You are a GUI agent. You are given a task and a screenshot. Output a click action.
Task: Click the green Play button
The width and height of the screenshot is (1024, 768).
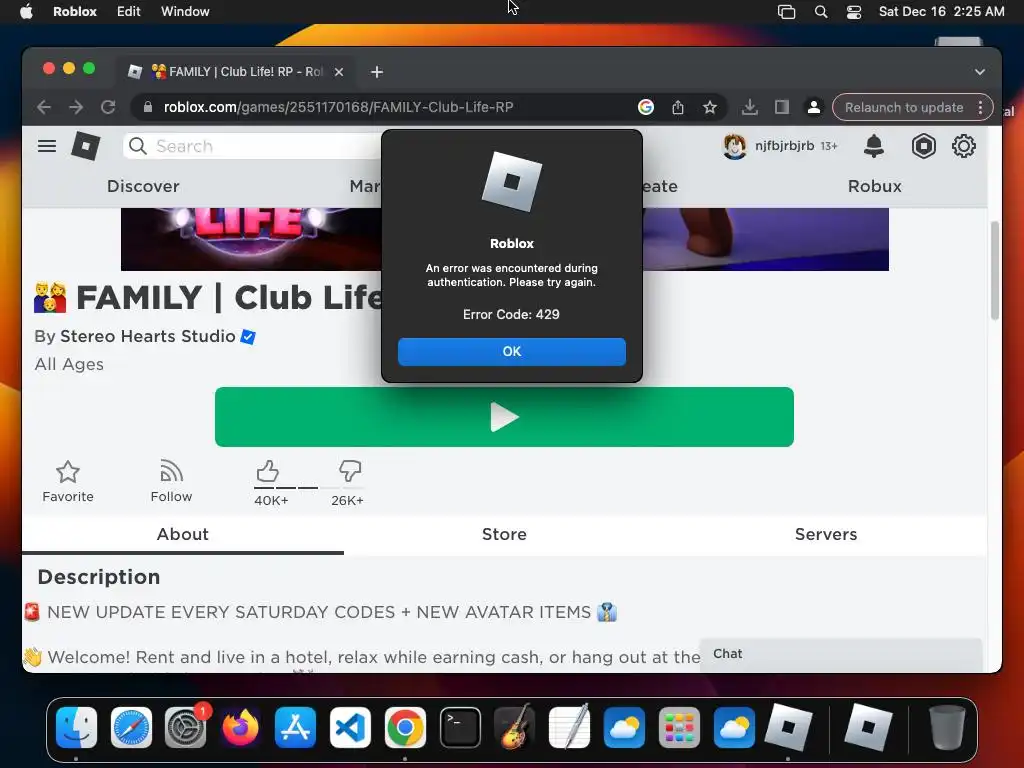click(x=504, y=417)
